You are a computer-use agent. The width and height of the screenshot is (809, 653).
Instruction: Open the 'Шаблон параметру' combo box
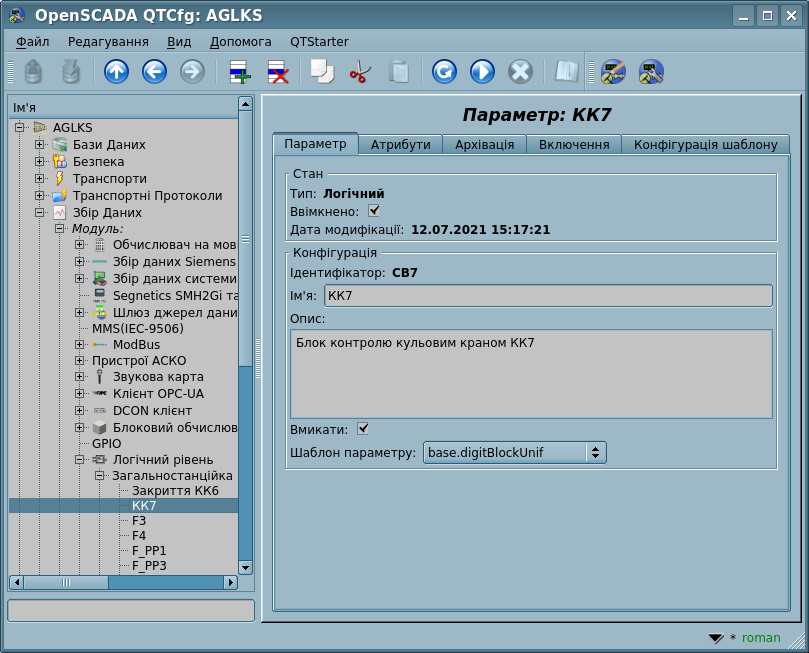coord(514,453)
